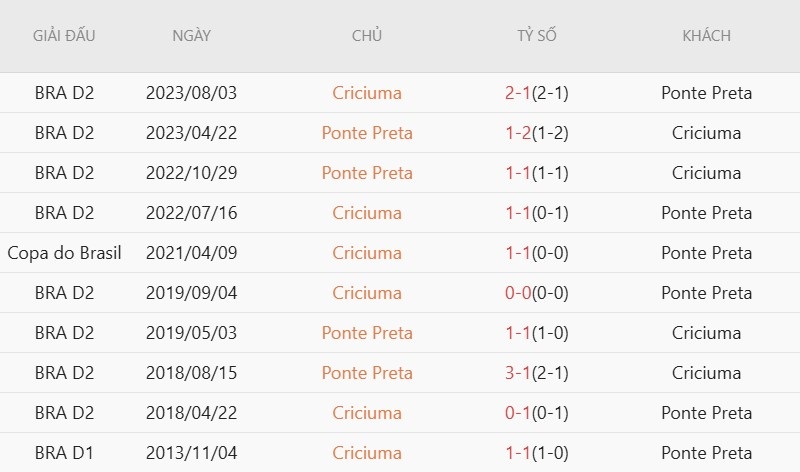
Task: Click score 1-2(1-2) from 2023/04/22 match
Action: pyautogui.click(x=537, y=133)
